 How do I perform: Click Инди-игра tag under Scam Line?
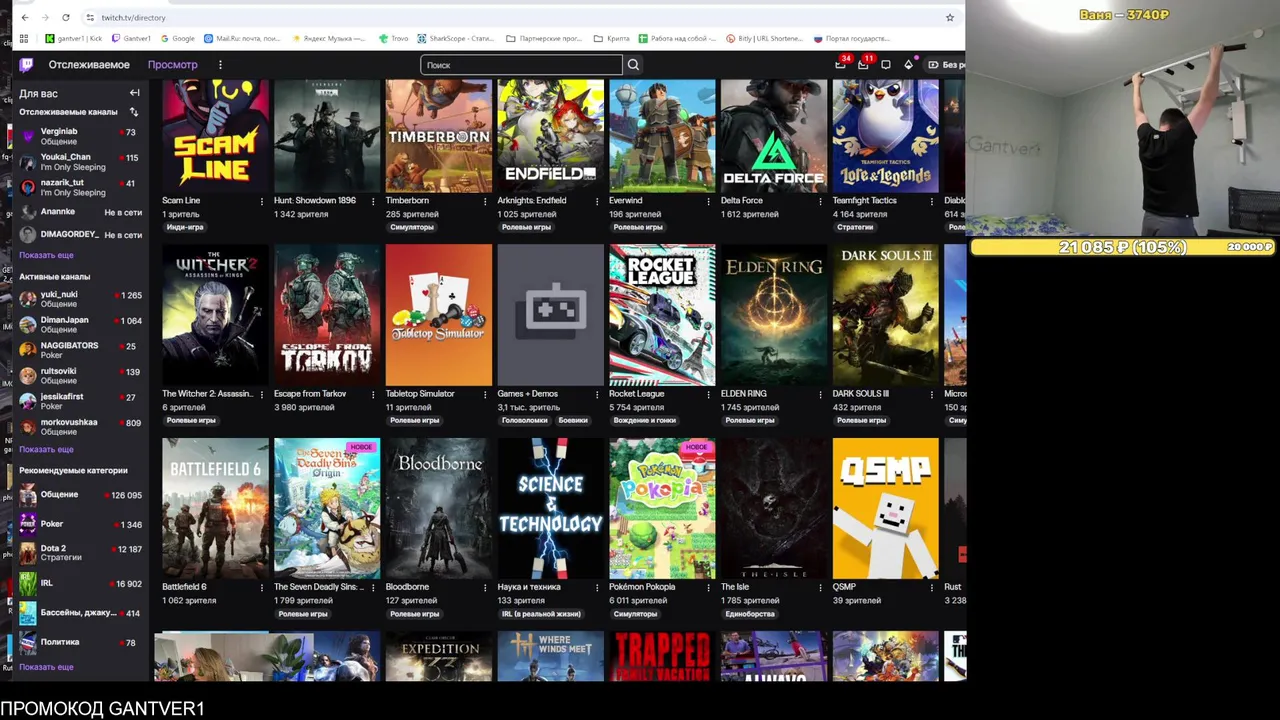tap(185, 227)
